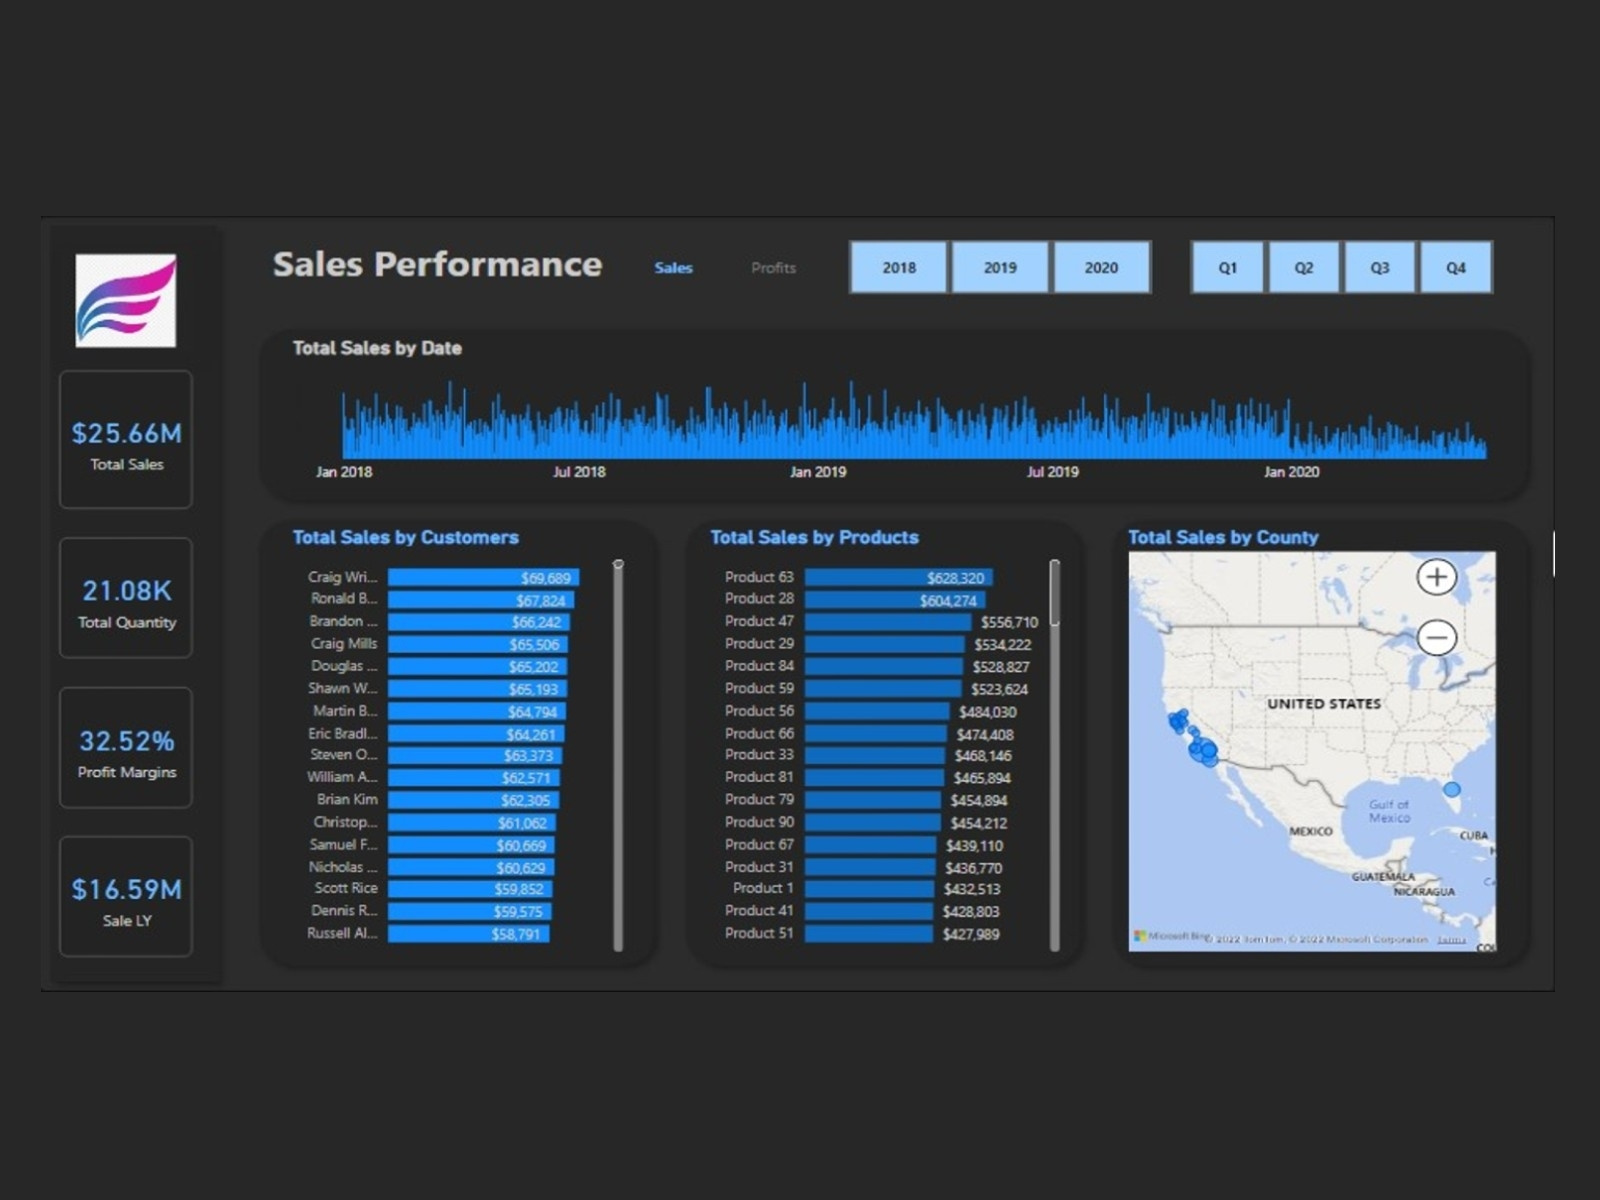Enable the Q3 quarter filter
The height and width of the screenshot is (1200, 1600).
tap(1380, 267)
